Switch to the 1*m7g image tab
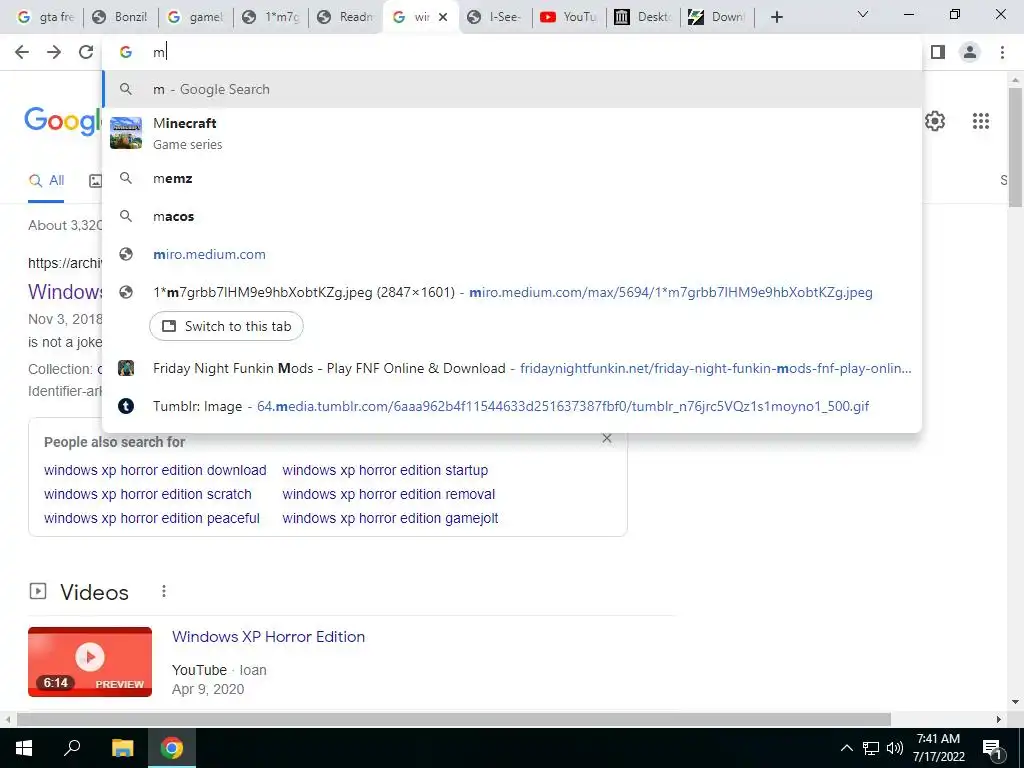The width and height of the screenshot is (1024, 768). click(x=270, y=17)
